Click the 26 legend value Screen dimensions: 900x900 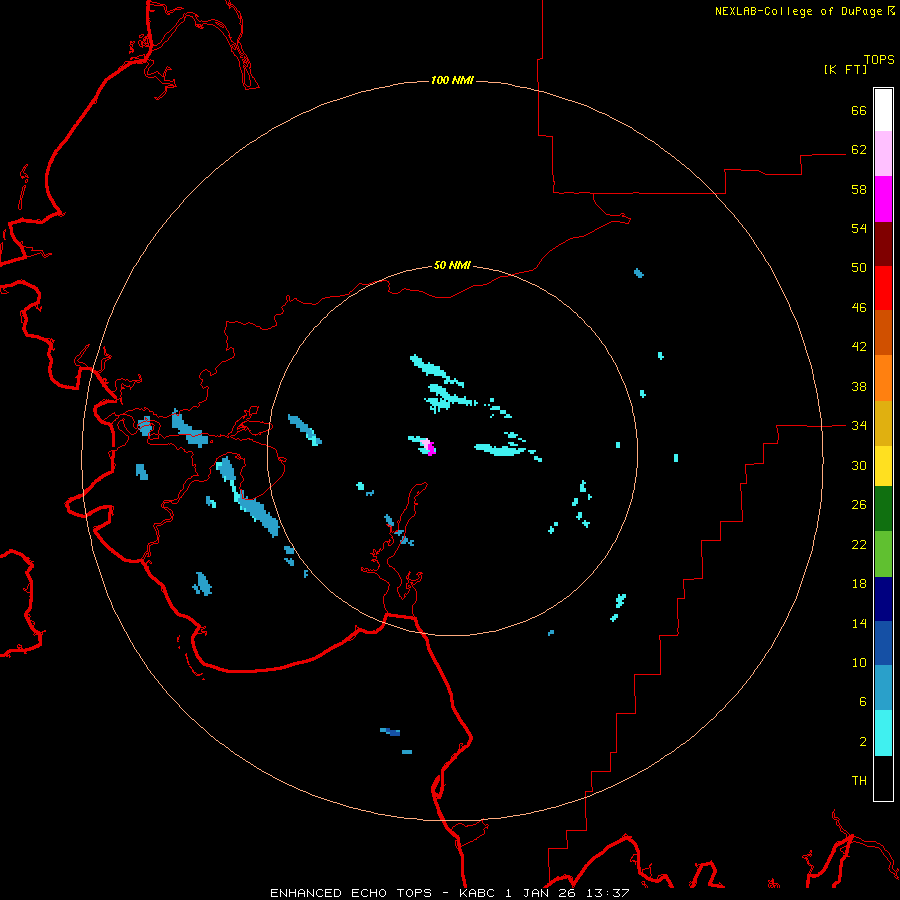859,505
